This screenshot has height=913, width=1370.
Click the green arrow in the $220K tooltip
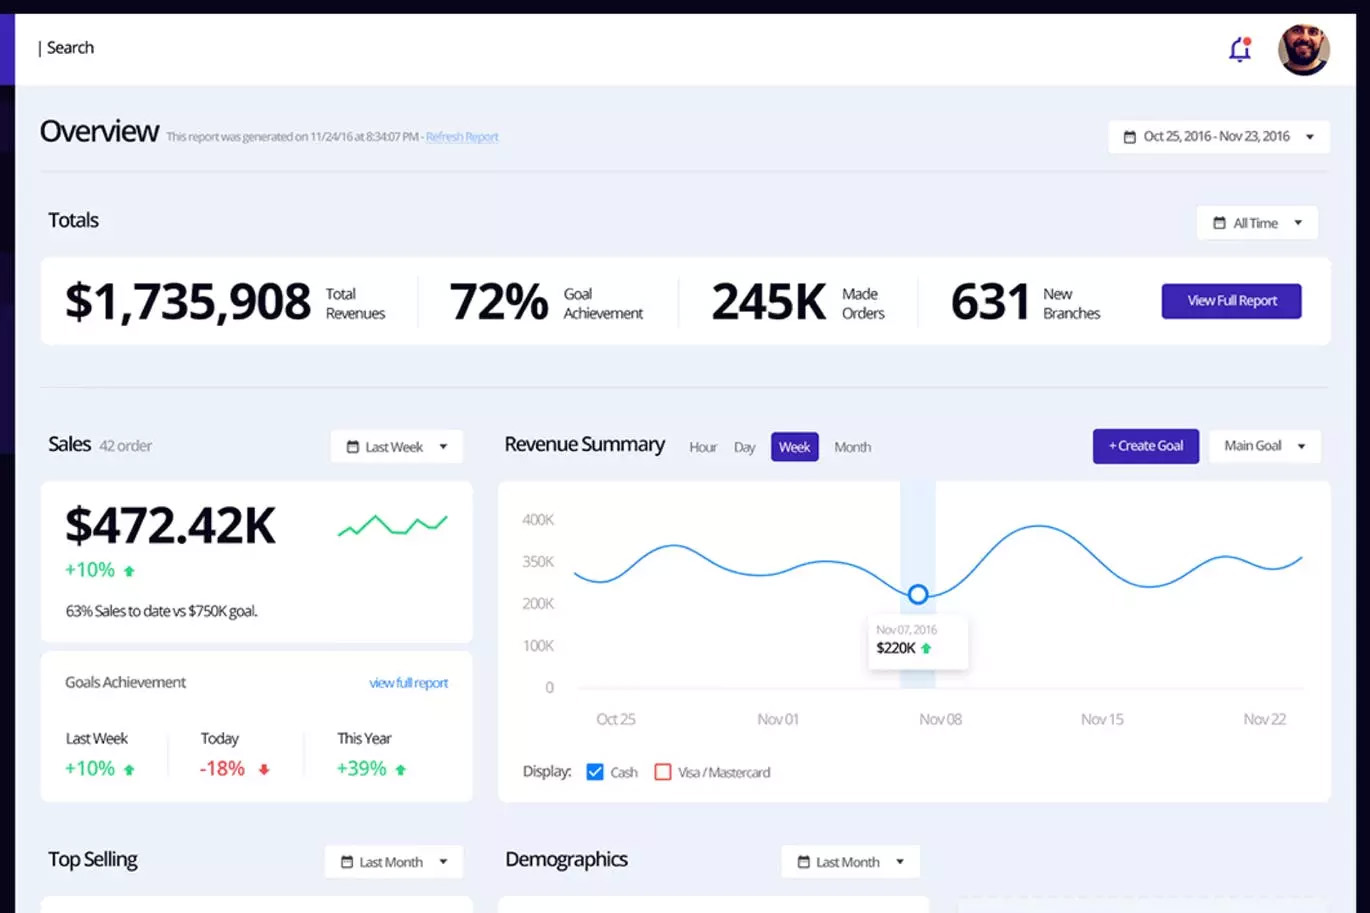926,648
